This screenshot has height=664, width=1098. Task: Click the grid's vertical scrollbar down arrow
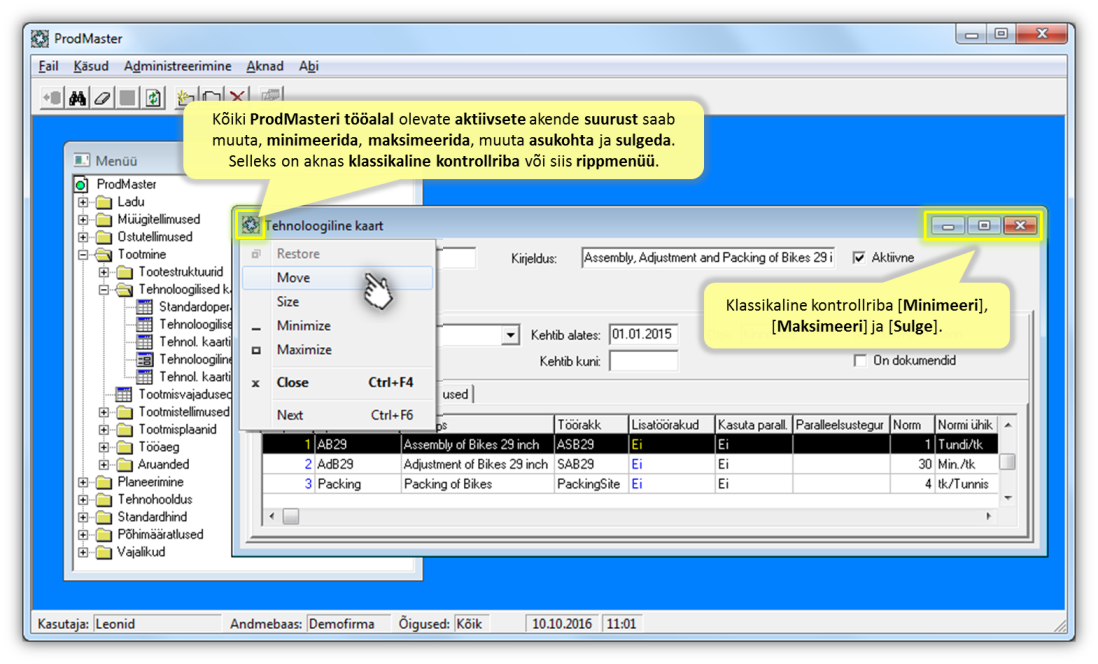coord(1008,498)
